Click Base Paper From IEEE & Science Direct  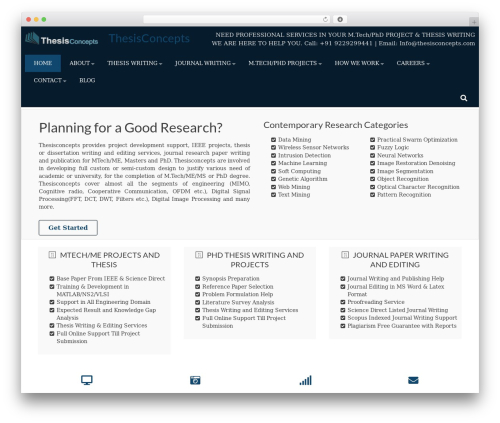111,278
